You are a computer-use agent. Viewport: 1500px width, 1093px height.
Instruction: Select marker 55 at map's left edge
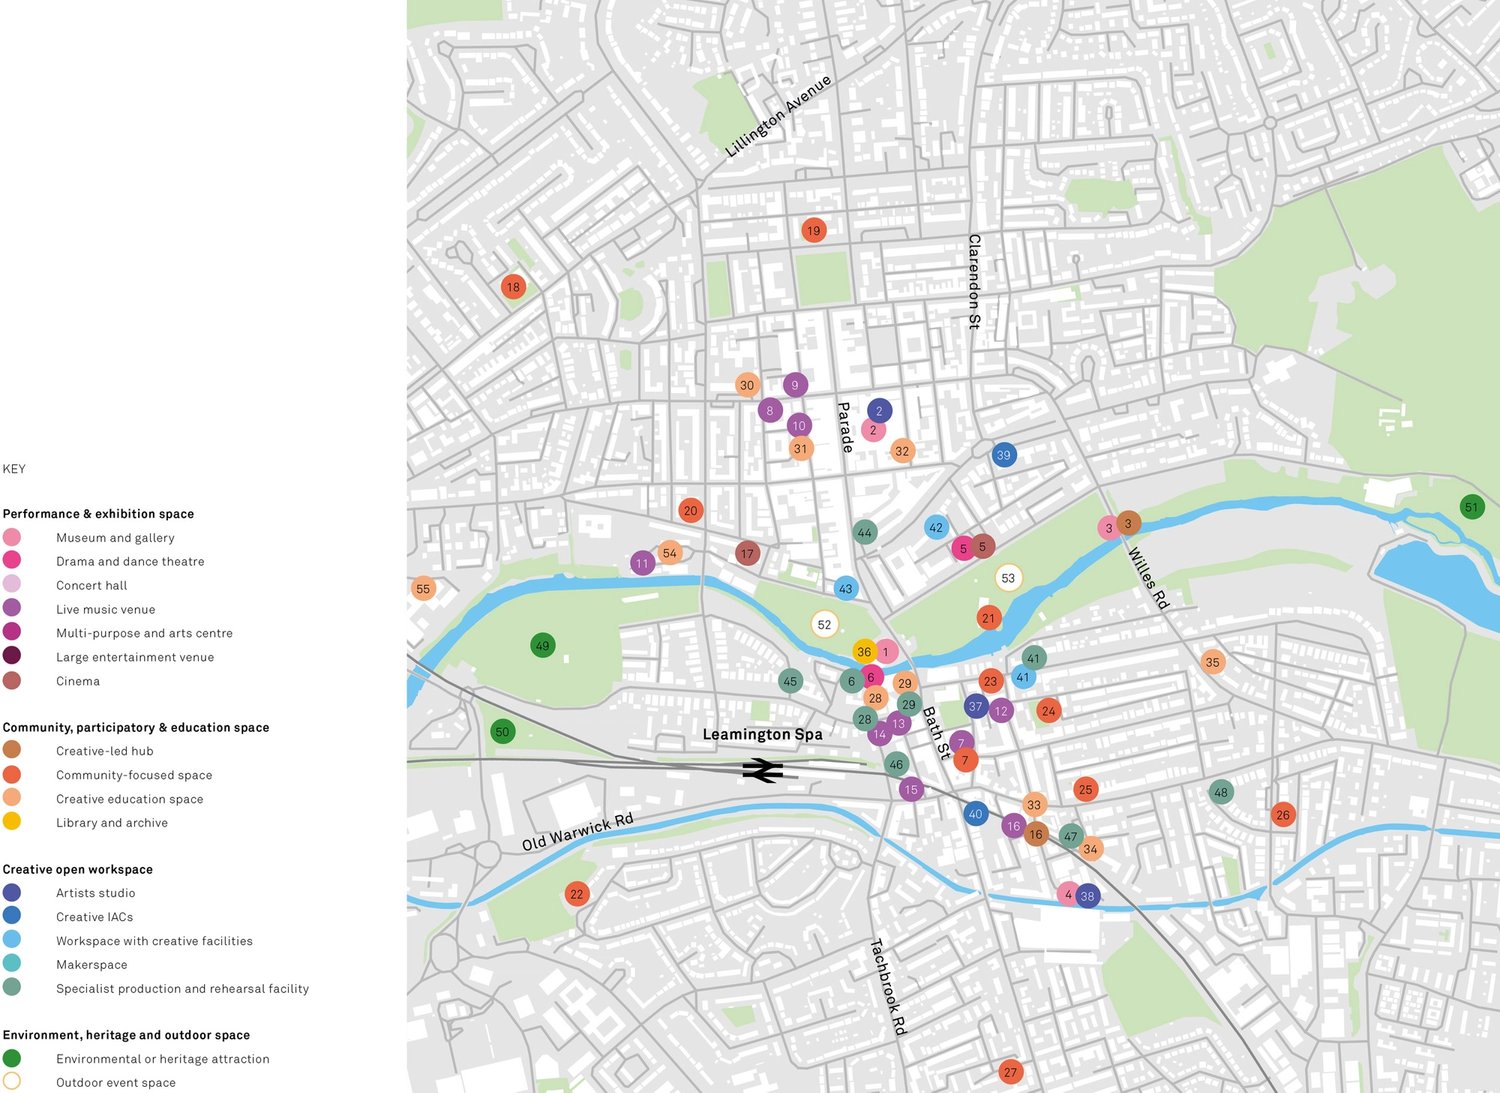click(423, 589)
